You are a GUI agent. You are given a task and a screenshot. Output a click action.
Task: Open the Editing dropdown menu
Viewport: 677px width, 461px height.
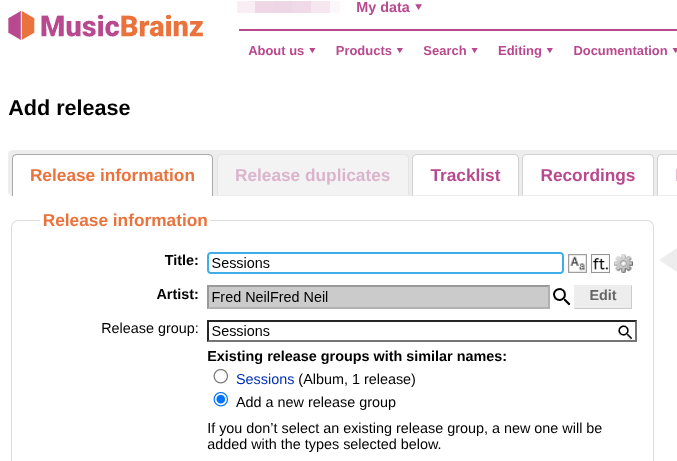point(525,51)
